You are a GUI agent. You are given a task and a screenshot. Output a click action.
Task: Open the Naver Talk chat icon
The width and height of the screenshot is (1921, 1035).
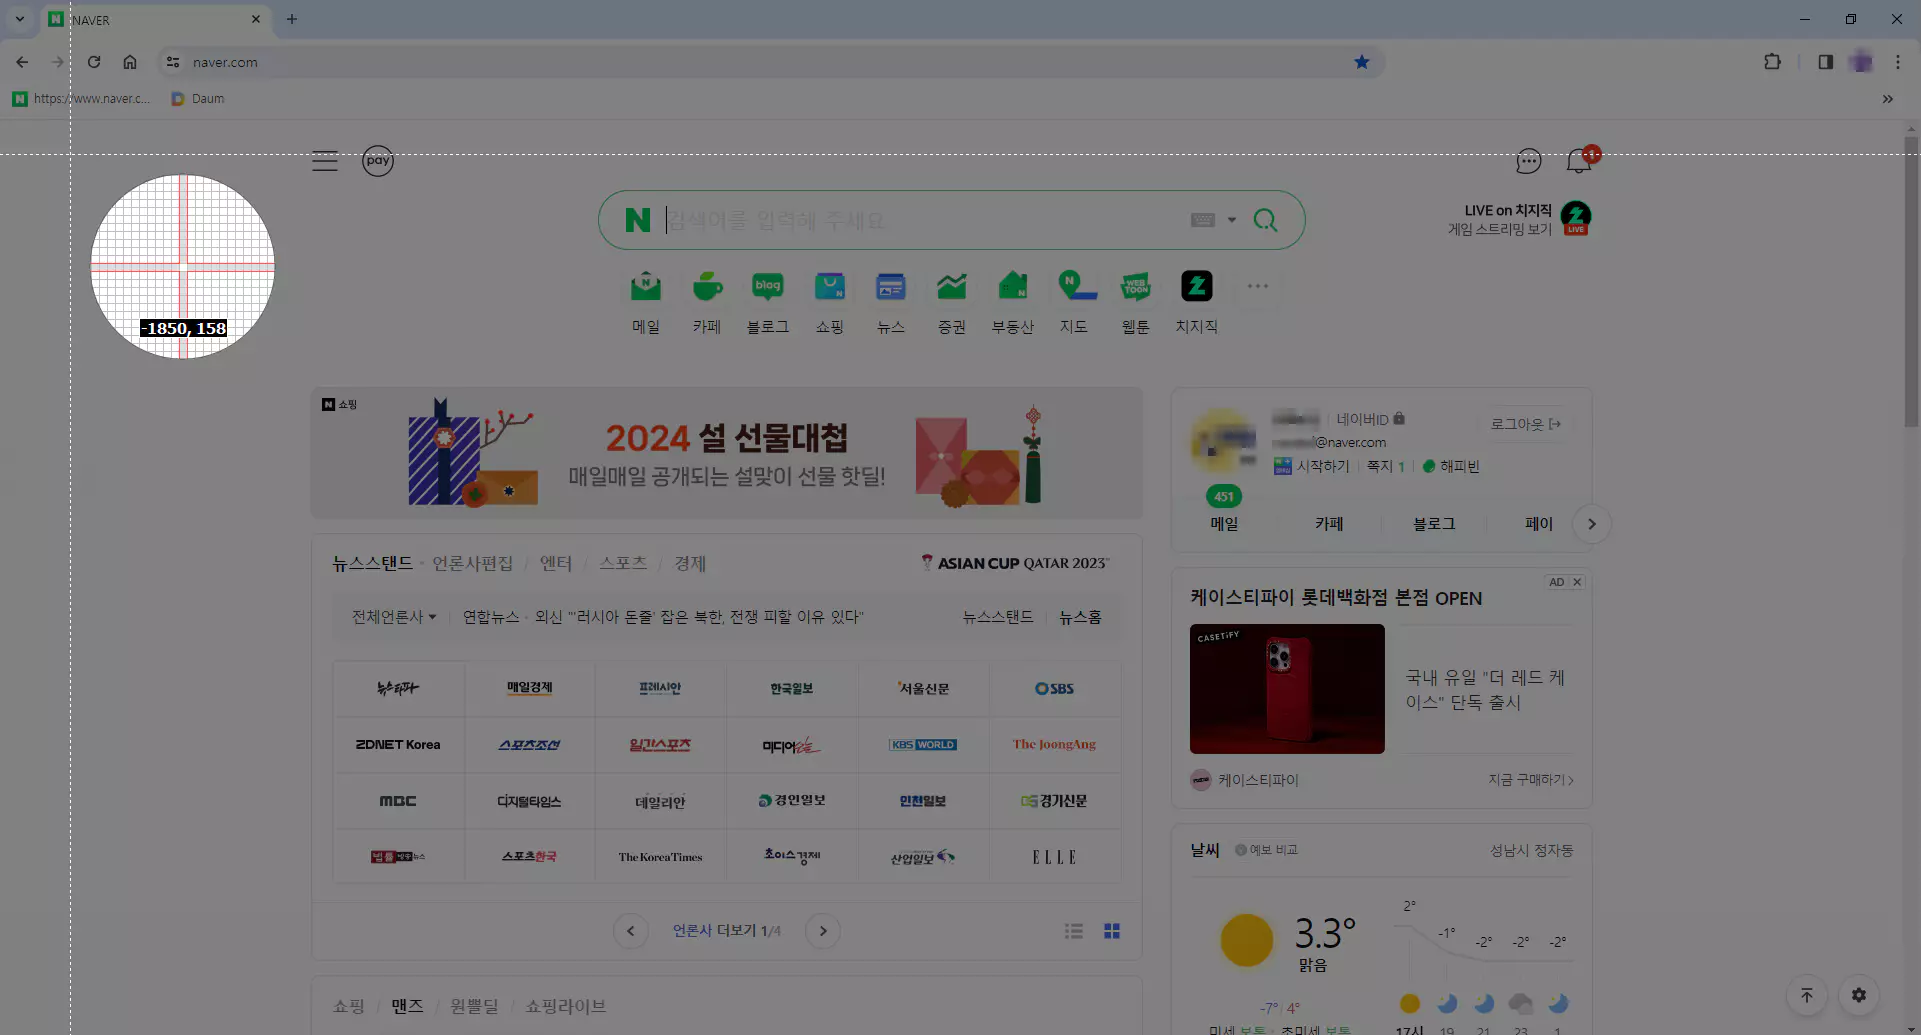click(x=1528, y=161)
